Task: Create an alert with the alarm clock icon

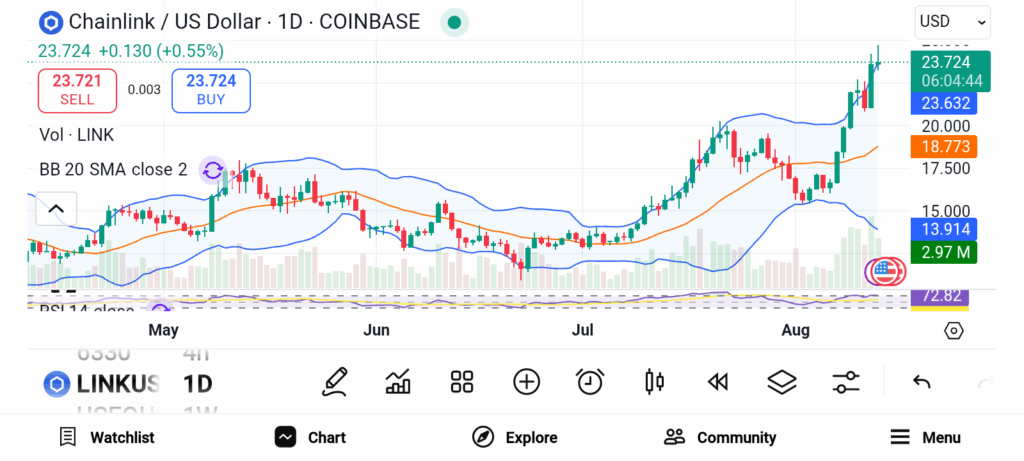Action: coord(590,381)
